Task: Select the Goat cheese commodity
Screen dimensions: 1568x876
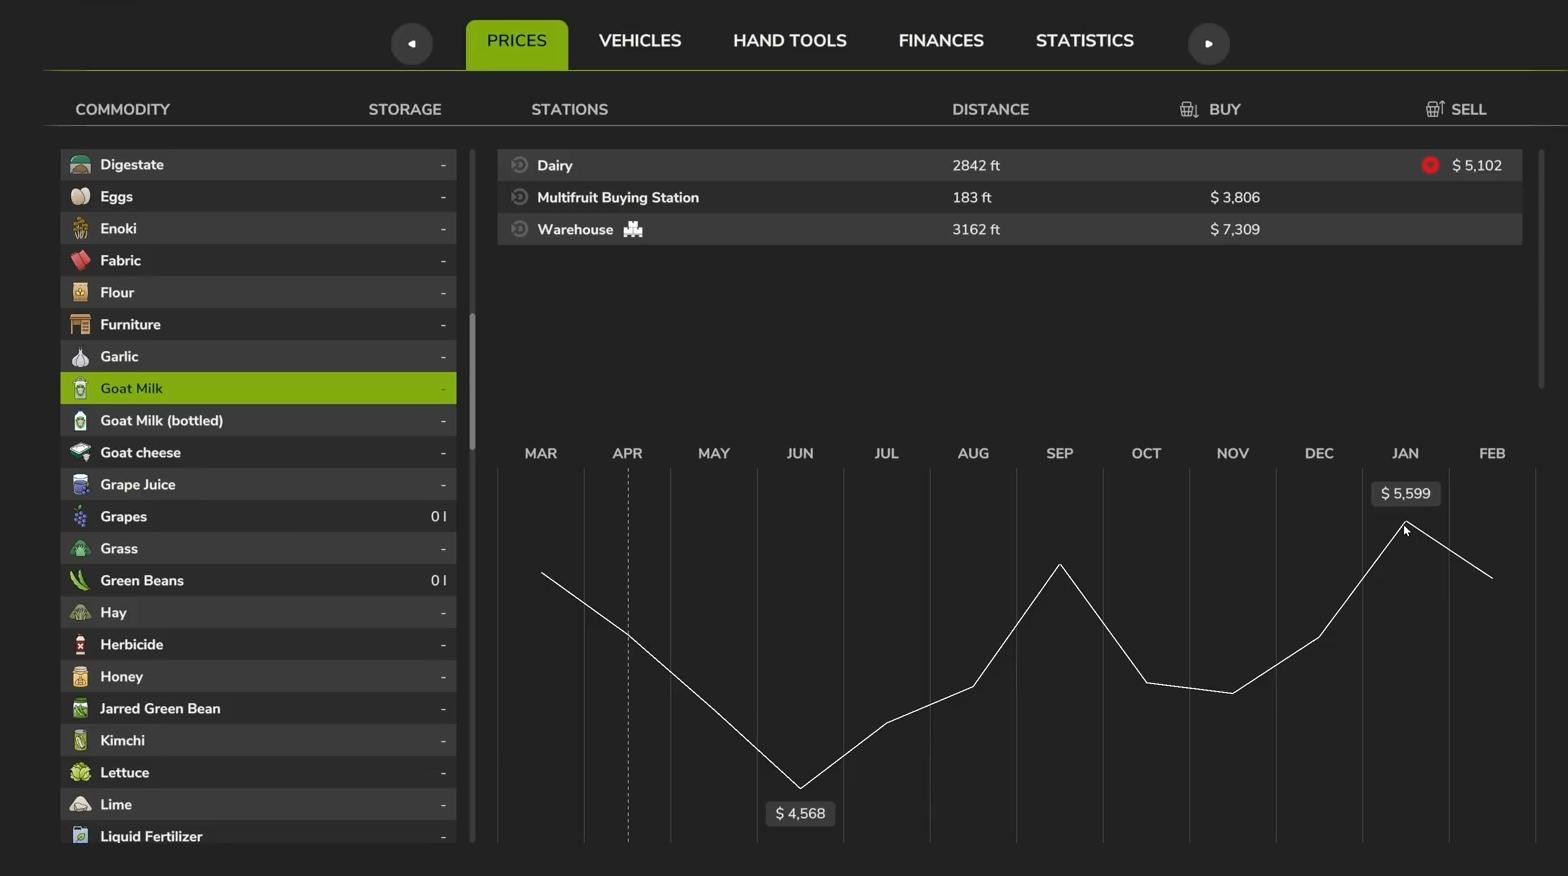Action: (x=258, y=453)
